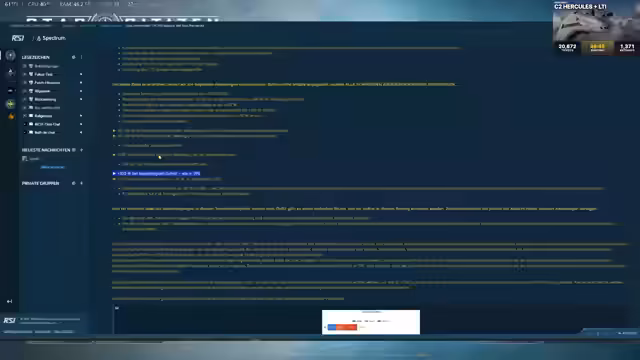
Task: Click the C2 Hercules + LTI overlay
Action: pyautogui.click(x=596, y=28)
